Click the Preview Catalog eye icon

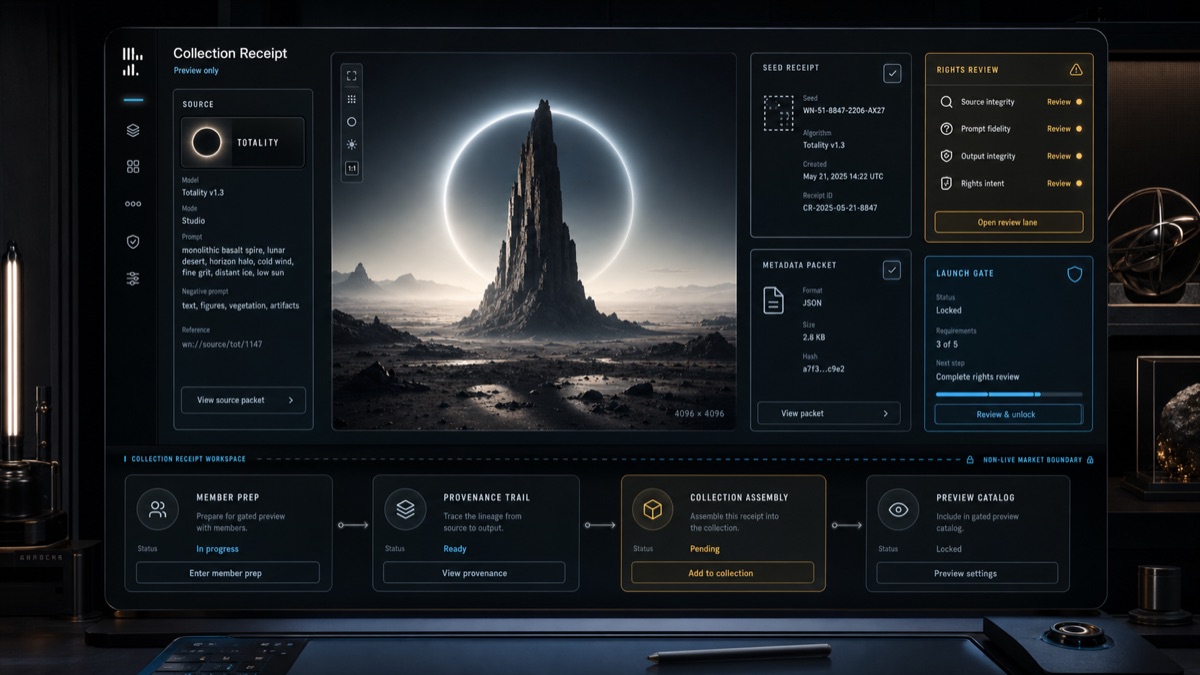pos(898,509)
